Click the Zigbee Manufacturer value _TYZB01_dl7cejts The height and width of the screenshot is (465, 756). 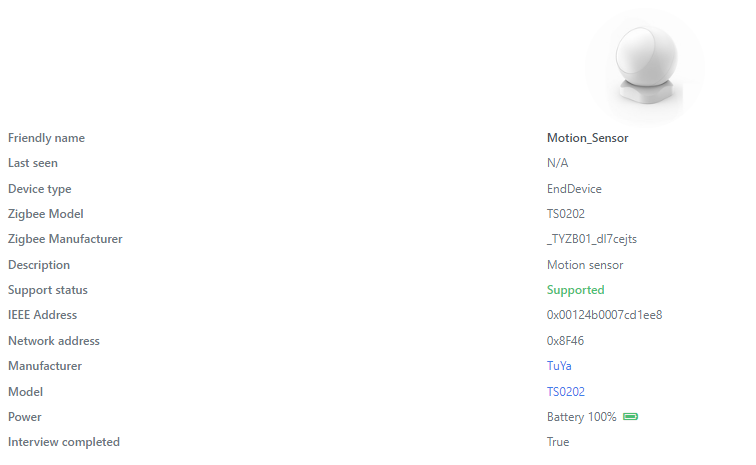(x=592, y=239)
